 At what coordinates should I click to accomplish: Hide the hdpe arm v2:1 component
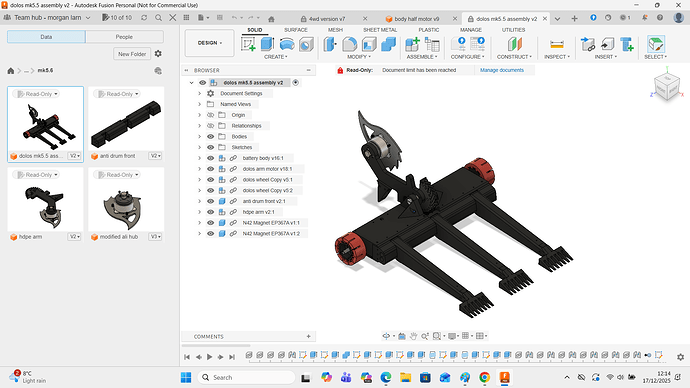tap(210, 212)
